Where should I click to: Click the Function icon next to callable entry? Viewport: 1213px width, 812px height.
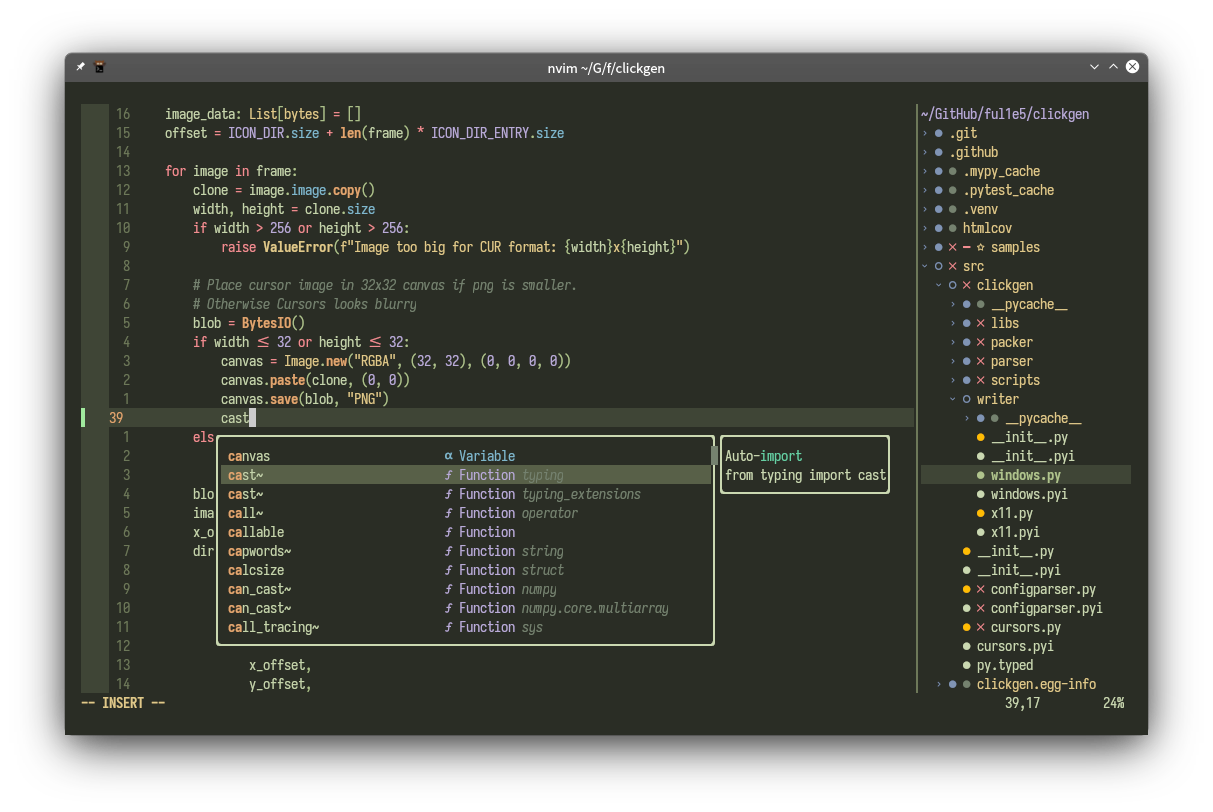click(x=447, y=532)
